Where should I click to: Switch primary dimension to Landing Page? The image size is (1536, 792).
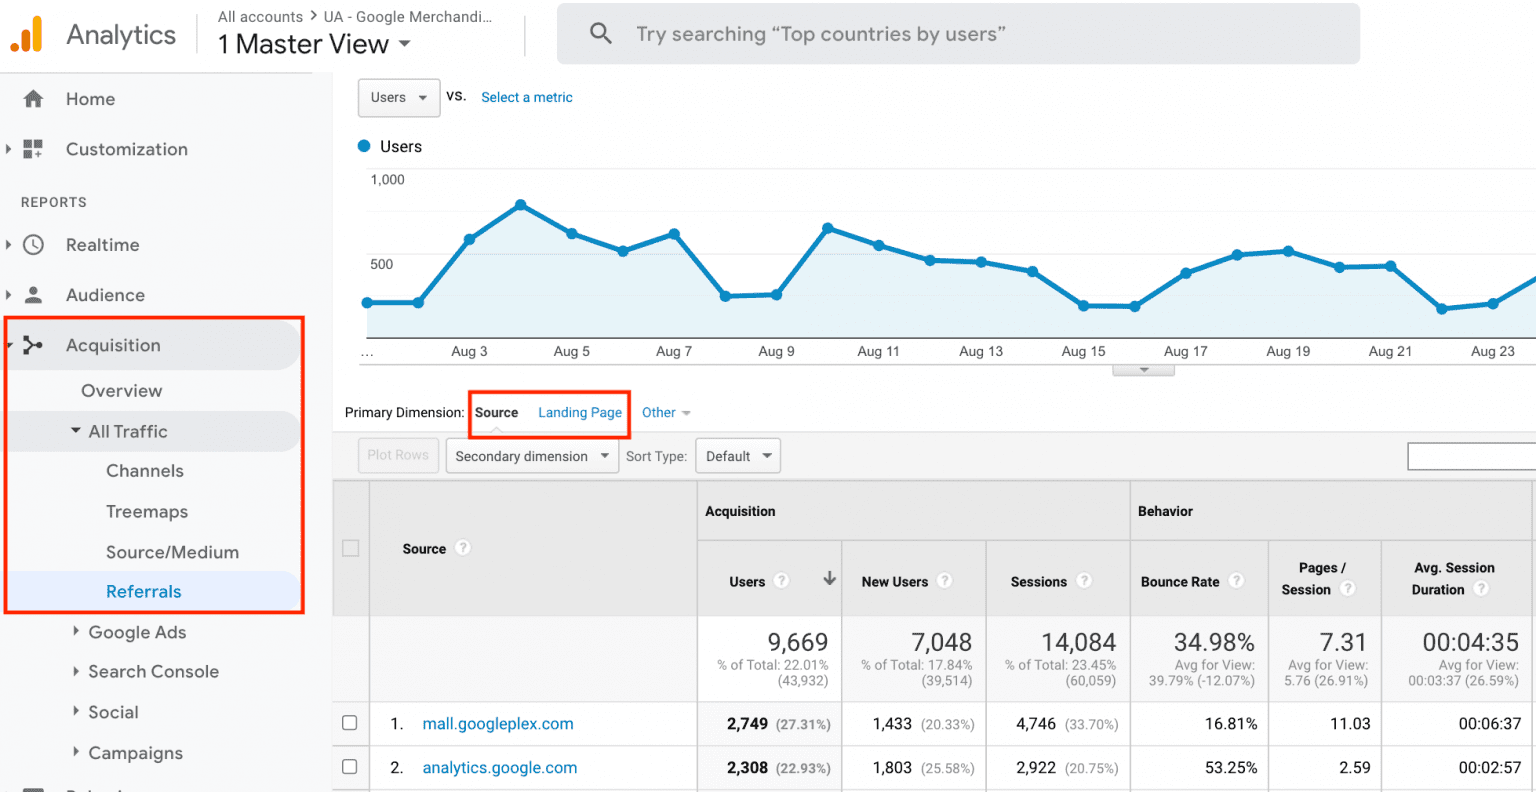580,412
